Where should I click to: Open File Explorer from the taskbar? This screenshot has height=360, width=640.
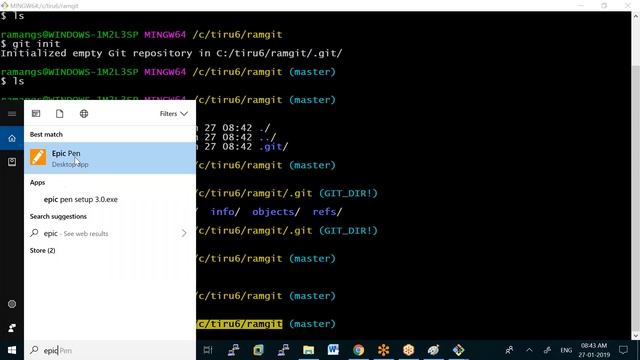coord(309,350)
